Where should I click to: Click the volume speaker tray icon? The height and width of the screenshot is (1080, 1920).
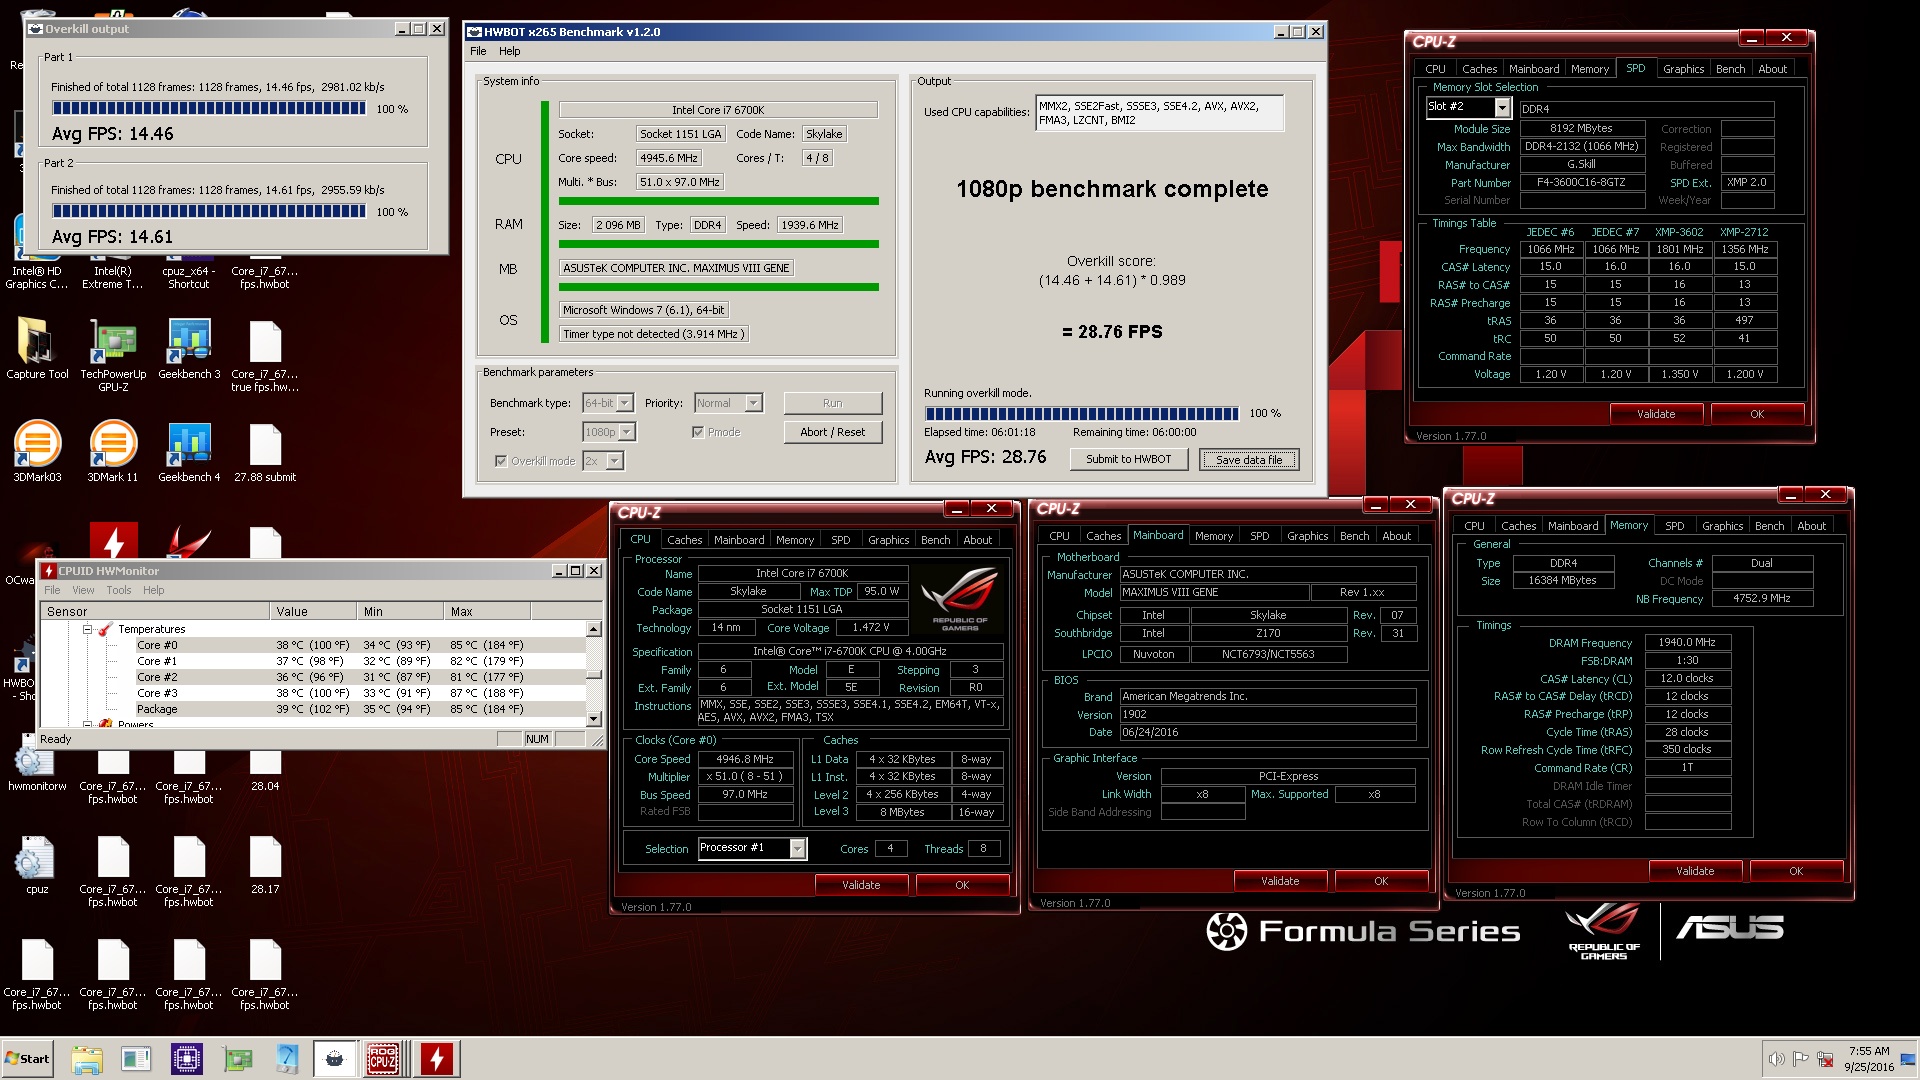click(1776, 1059)
